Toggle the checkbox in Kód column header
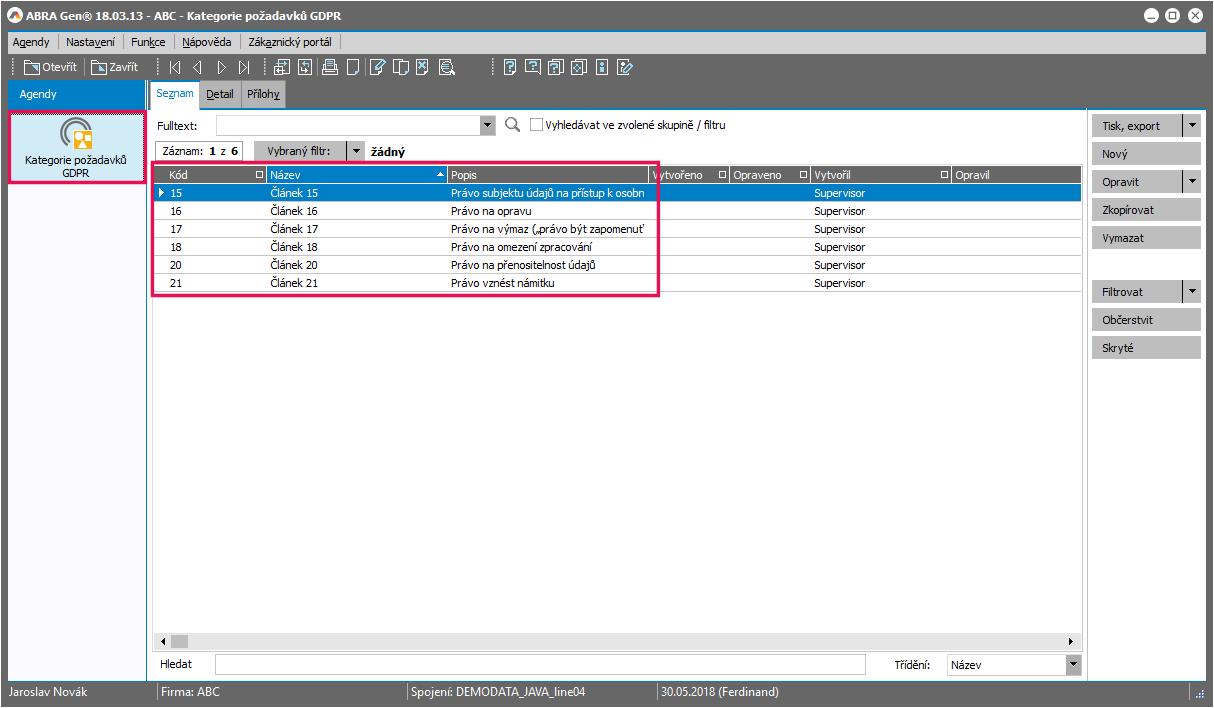The height and width of the screenshot is (708, 1214). [260, 175]
